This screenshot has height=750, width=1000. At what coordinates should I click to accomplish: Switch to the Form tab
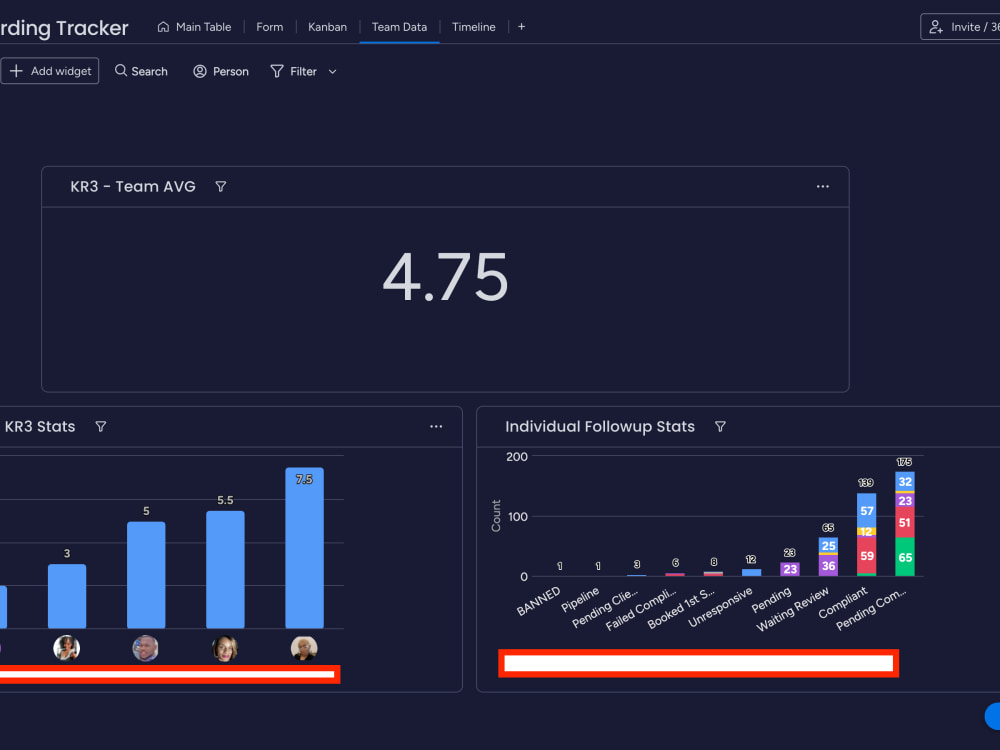pos(270,27)
